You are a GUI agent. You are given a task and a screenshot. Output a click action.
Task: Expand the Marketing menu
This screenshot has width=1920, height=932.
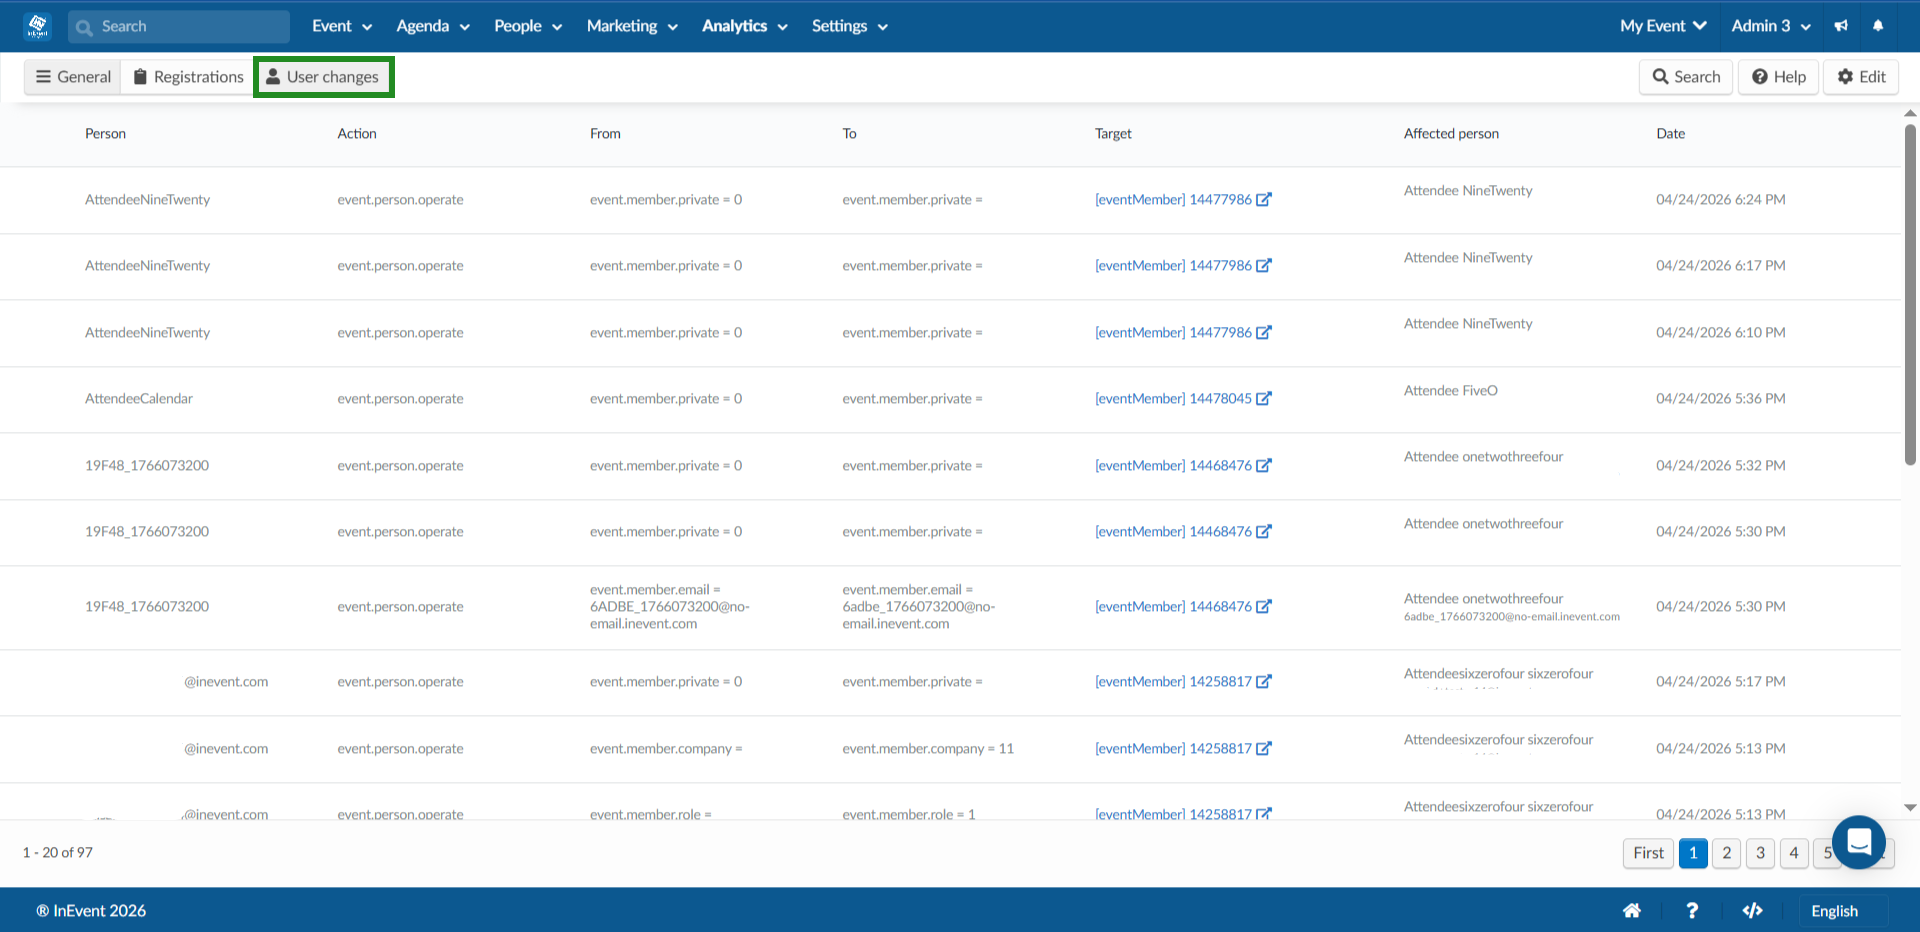coord(632,26)
